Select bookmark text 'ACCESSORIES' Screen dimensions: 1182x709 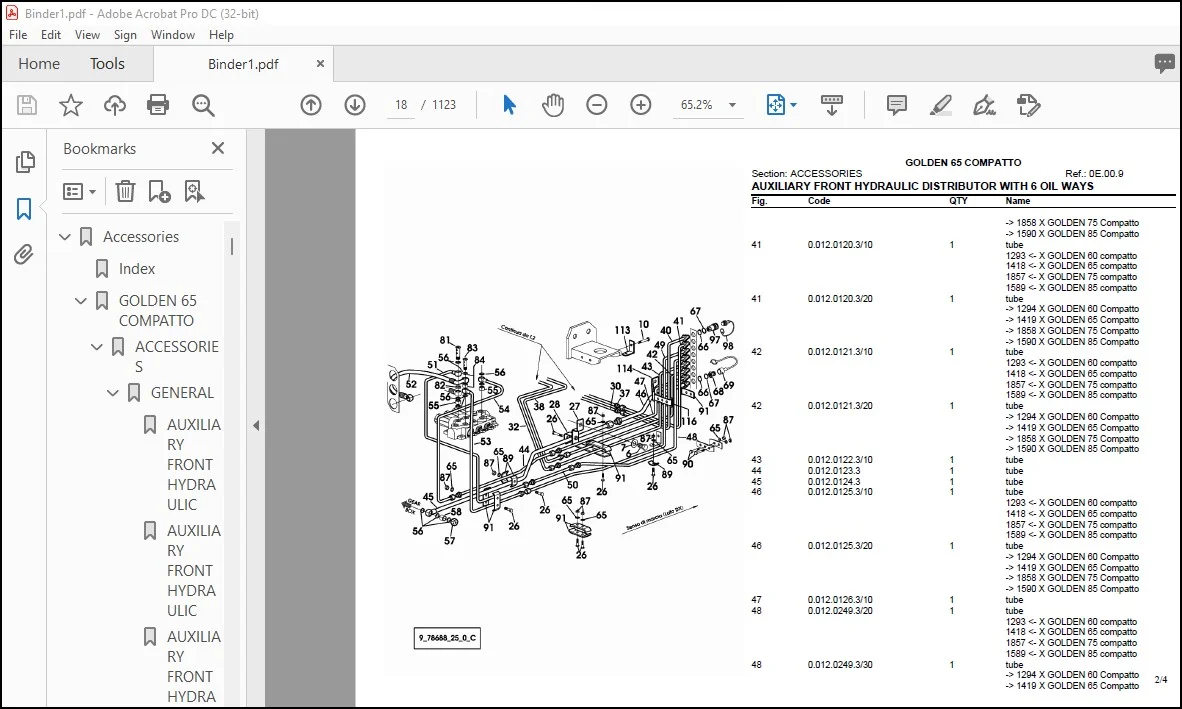(x=176, y=356)
